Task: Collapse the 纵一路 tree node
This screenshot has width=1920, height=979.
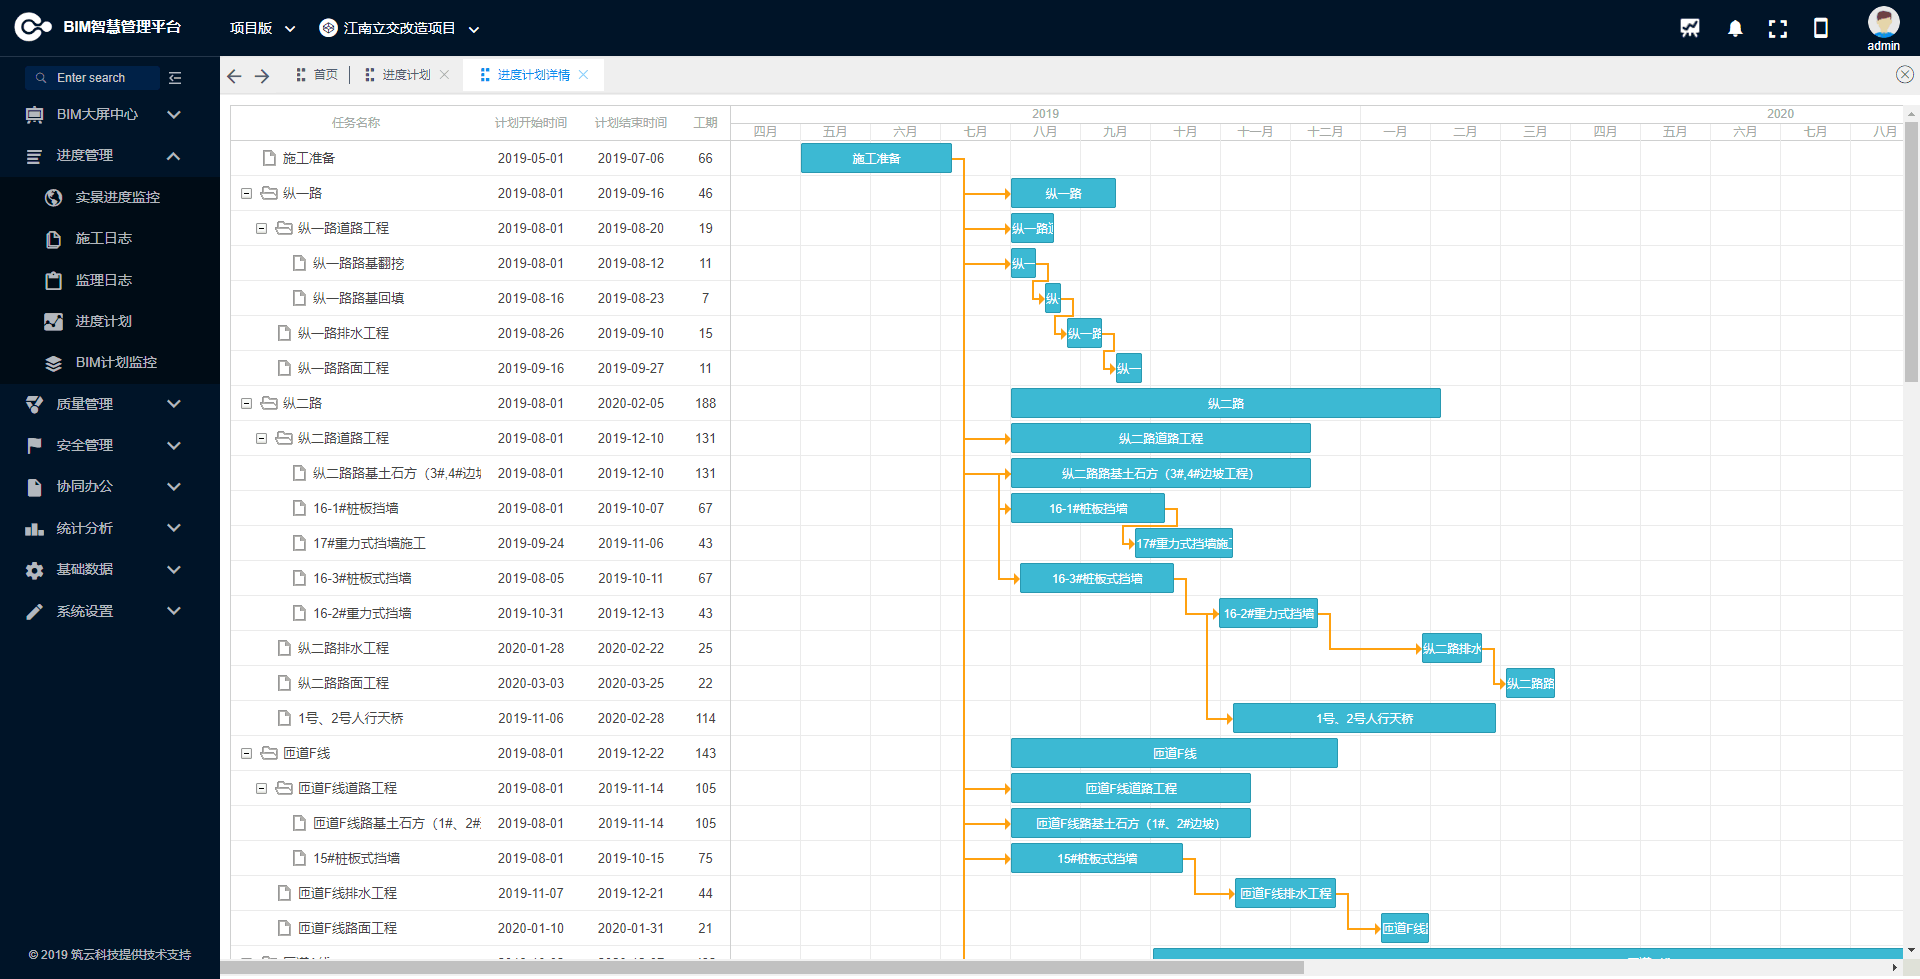Action: tap(247, 194)
